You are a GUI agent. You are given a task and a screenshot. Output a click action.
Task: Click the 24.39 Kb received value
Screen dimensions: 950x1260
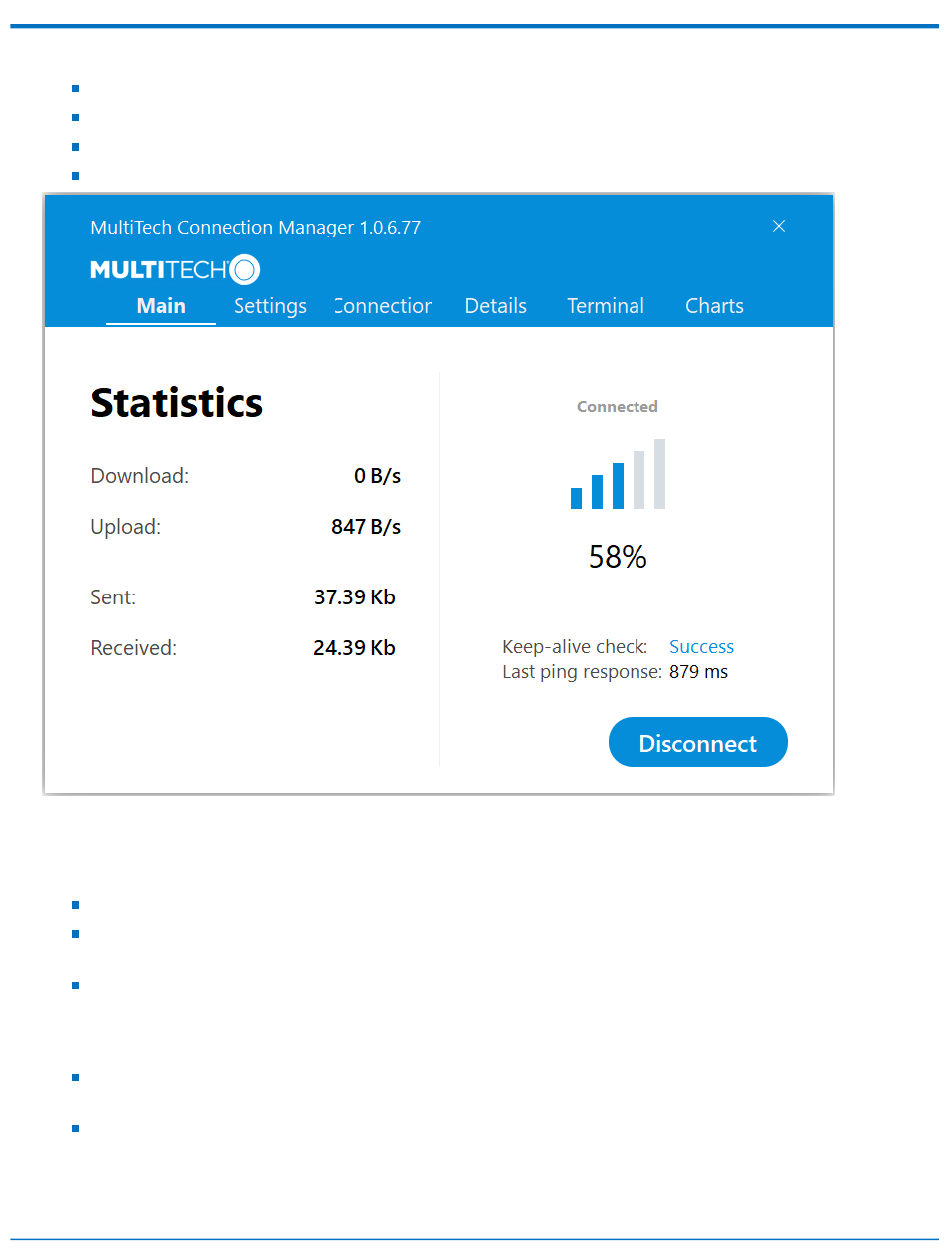pos(354,648)
